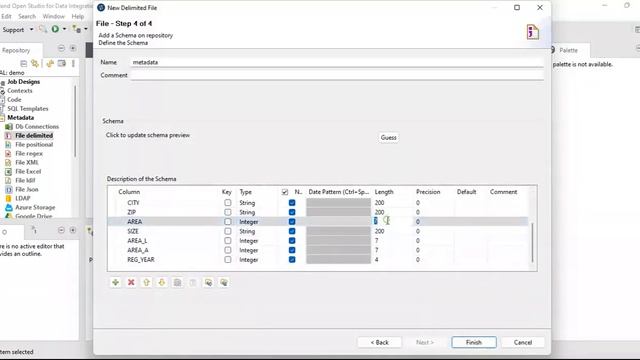Click delimited file wizard icon in dialog header
The width and height of the screenshot is (640, 360).
533,32
